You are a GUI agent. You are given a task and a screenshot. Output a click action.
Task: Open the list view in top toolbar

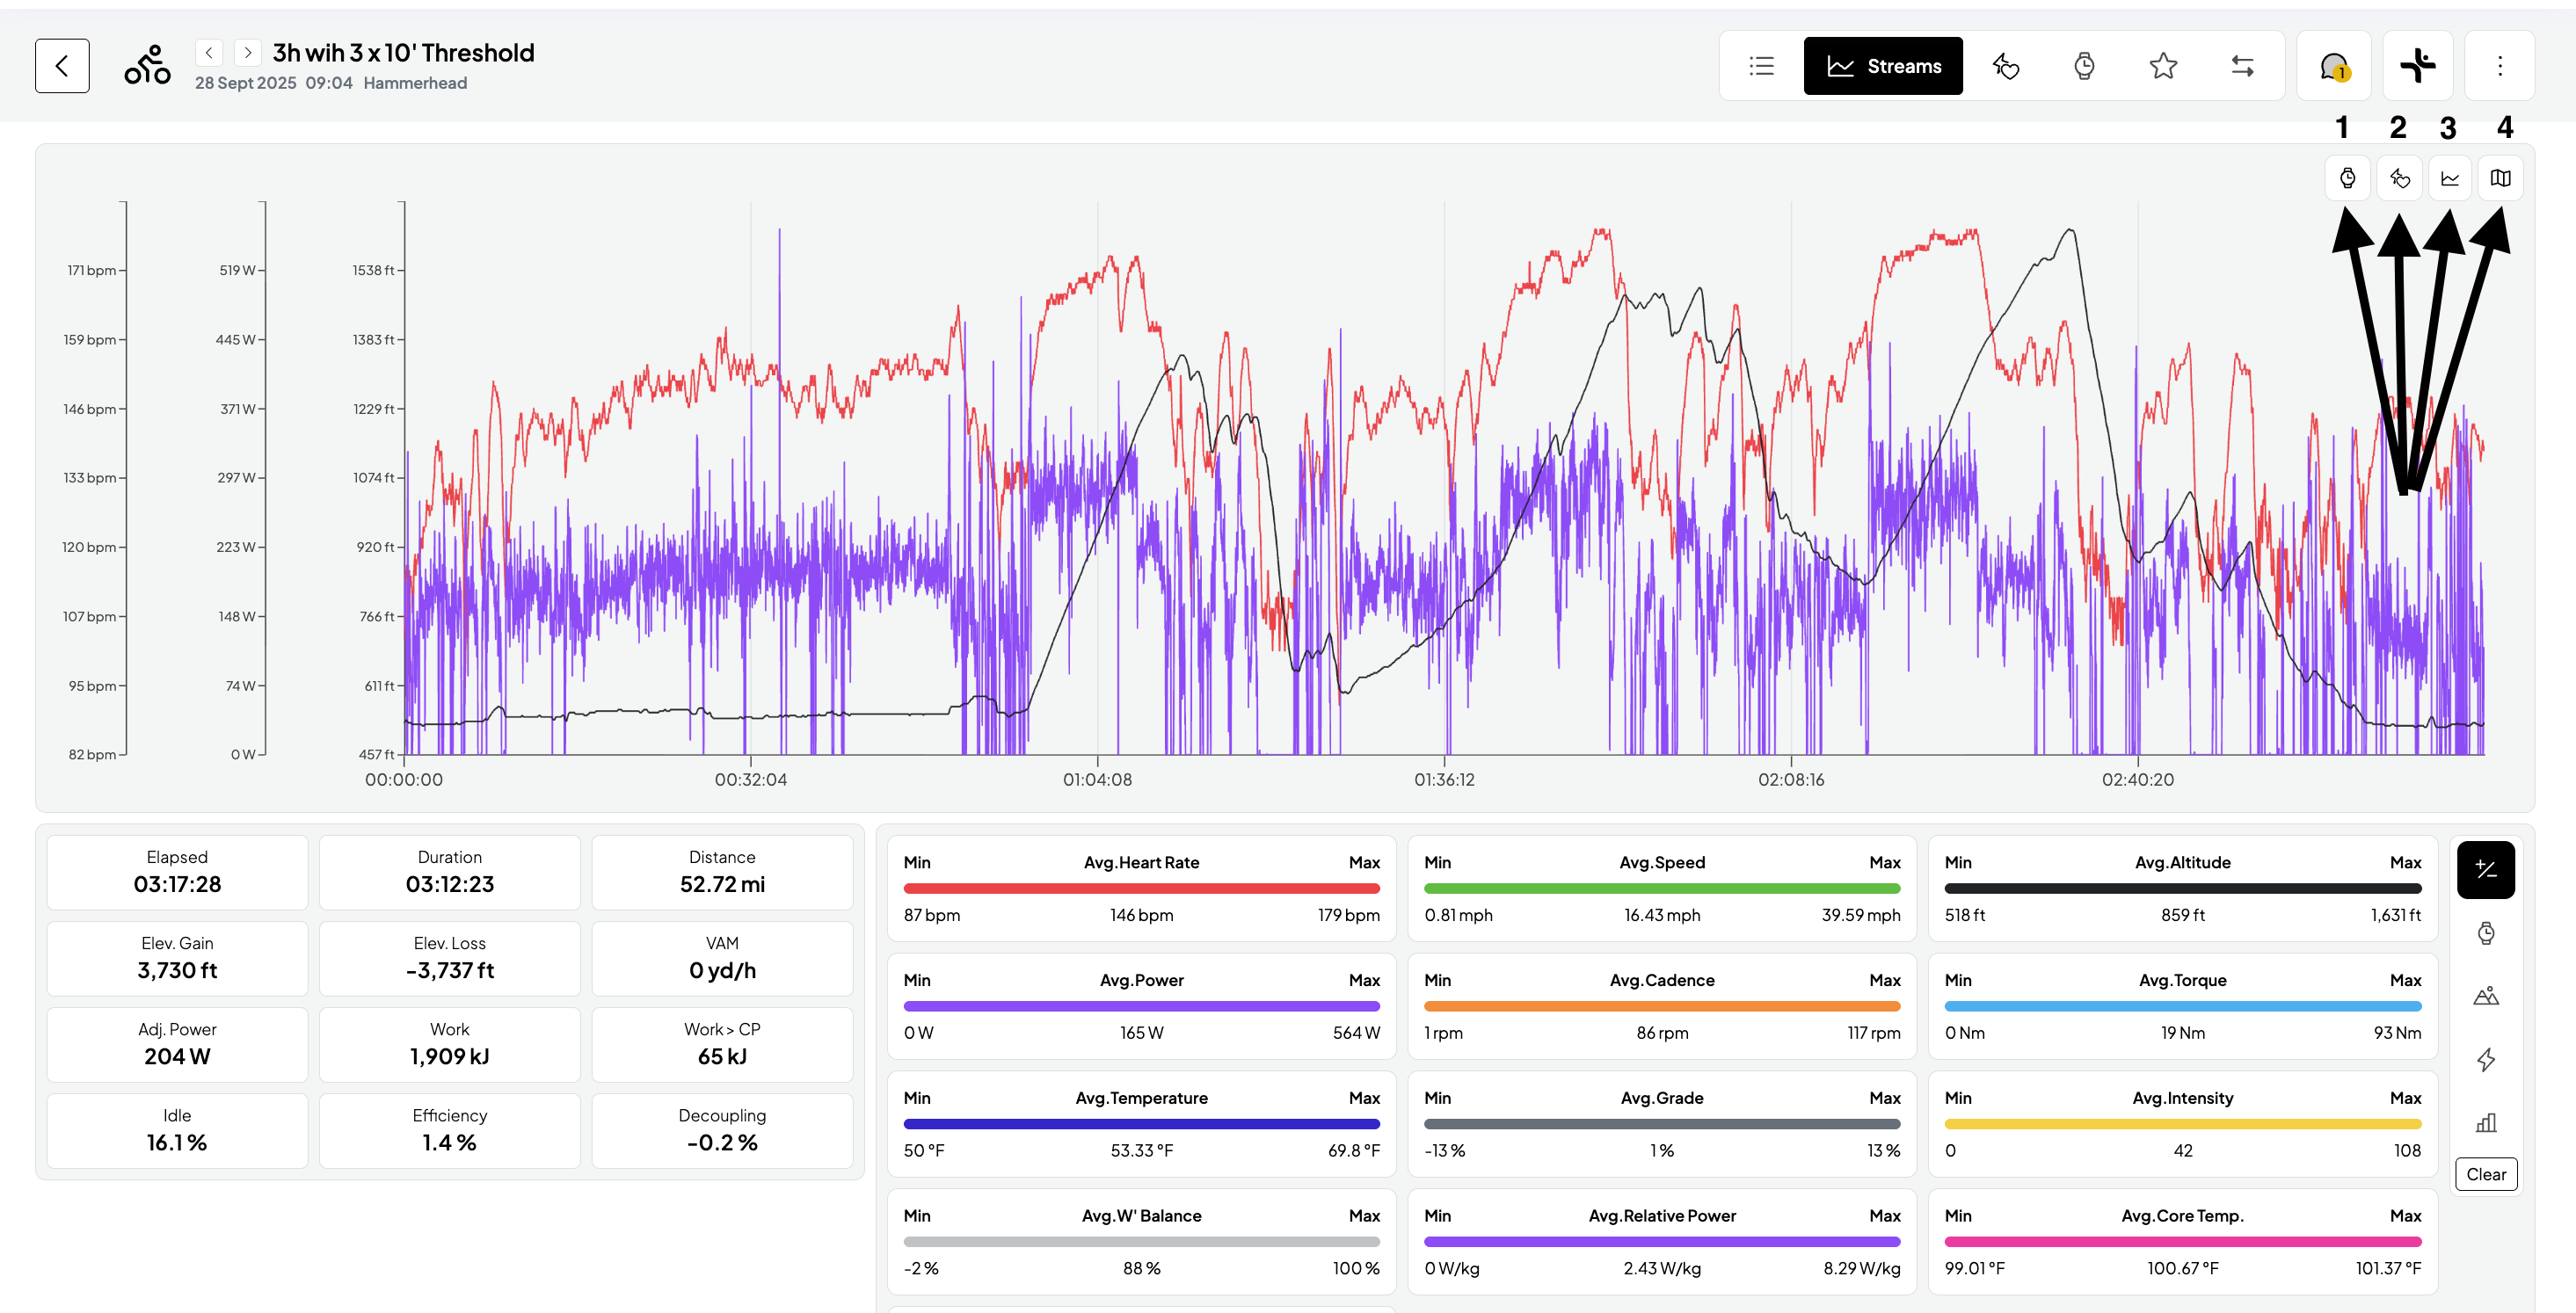pyautogui.click(x=1761, y=66)
